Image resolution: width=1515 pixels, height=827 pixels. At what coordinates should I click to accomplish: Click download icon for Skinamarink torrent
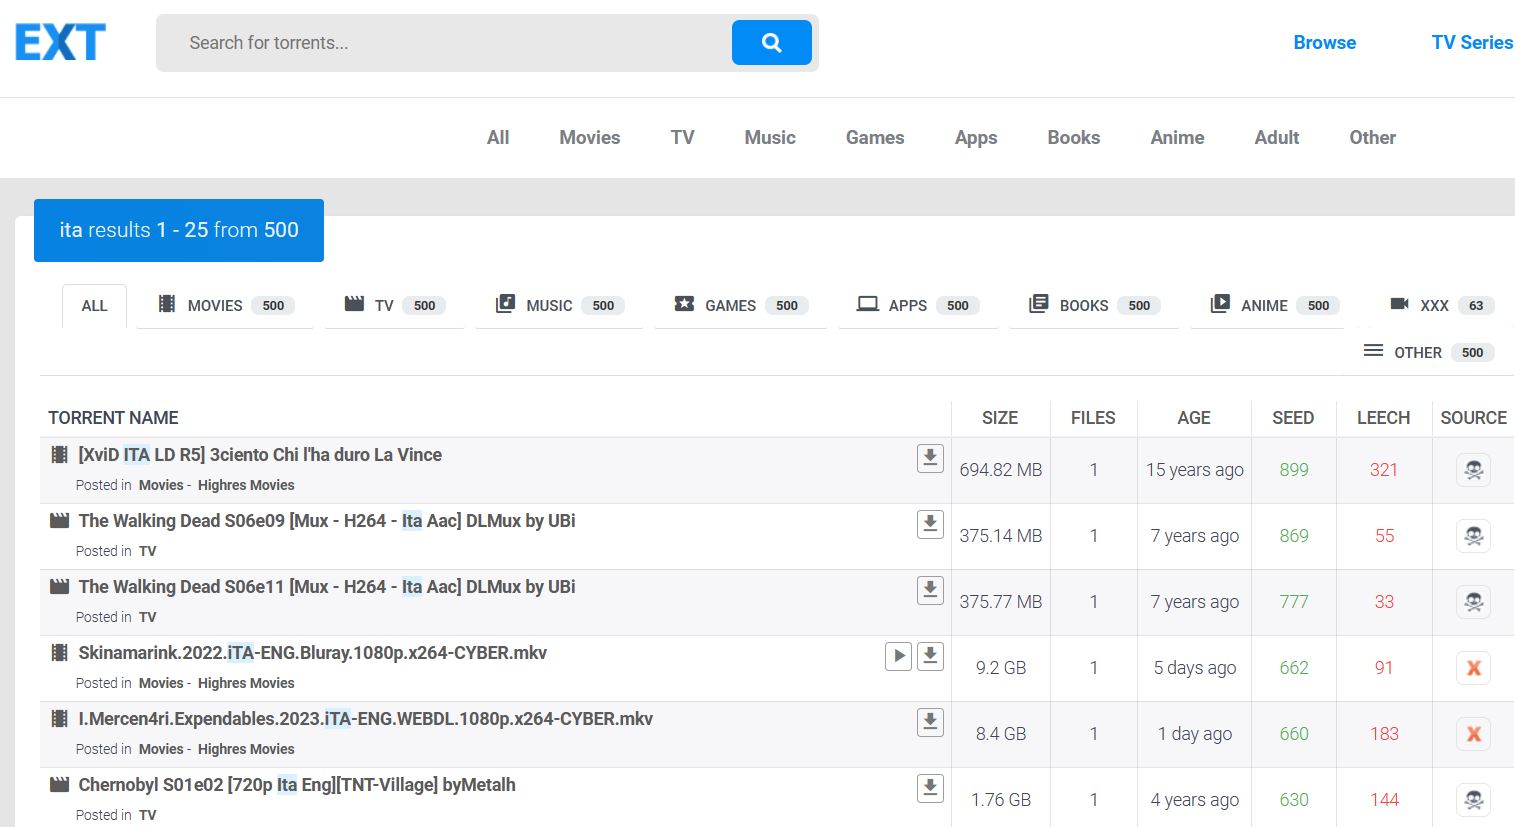[930, 656]
